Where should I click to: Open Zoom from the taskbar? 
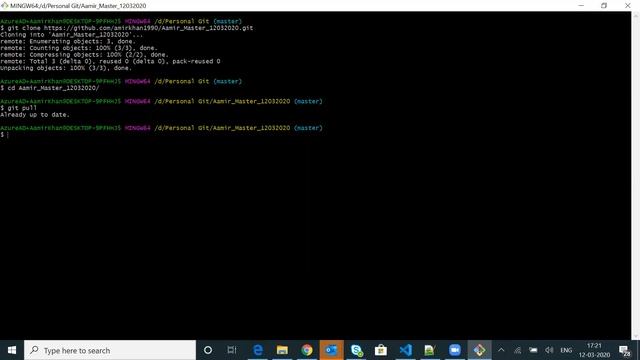[455, 350]
